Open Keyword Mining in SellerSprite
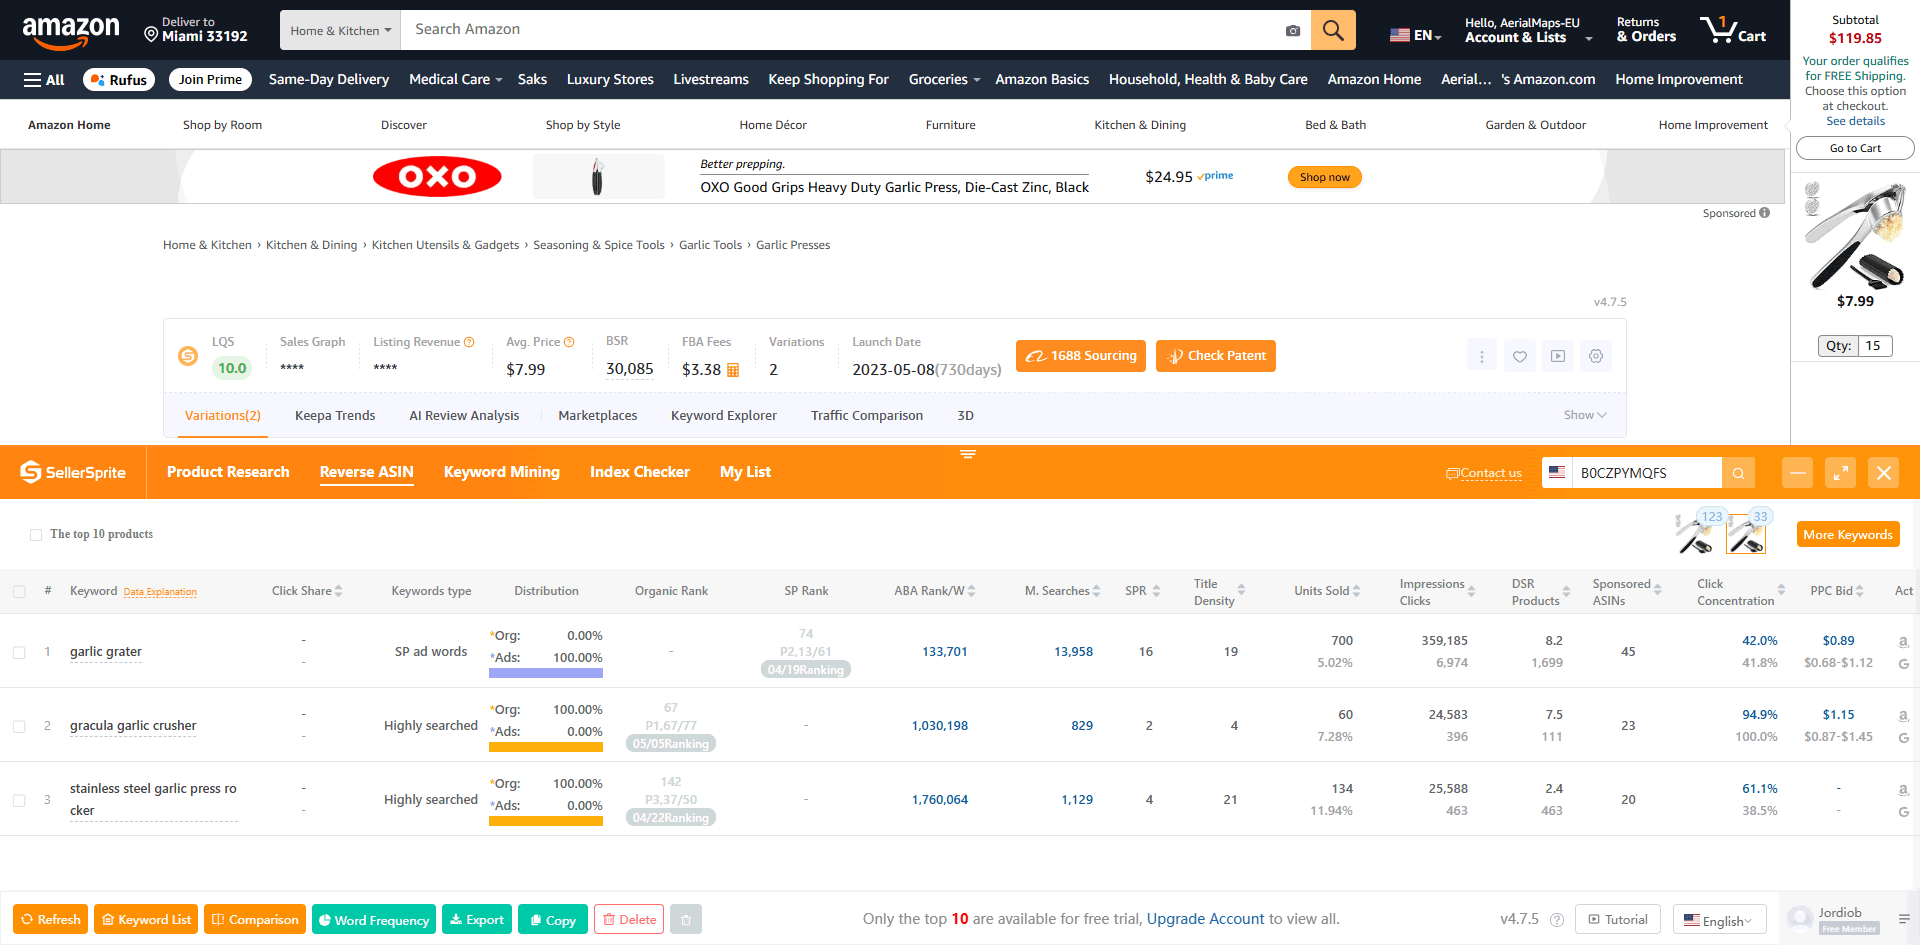Image resolution: width=1920 pixels, height=945 pixels. point(502,472)
